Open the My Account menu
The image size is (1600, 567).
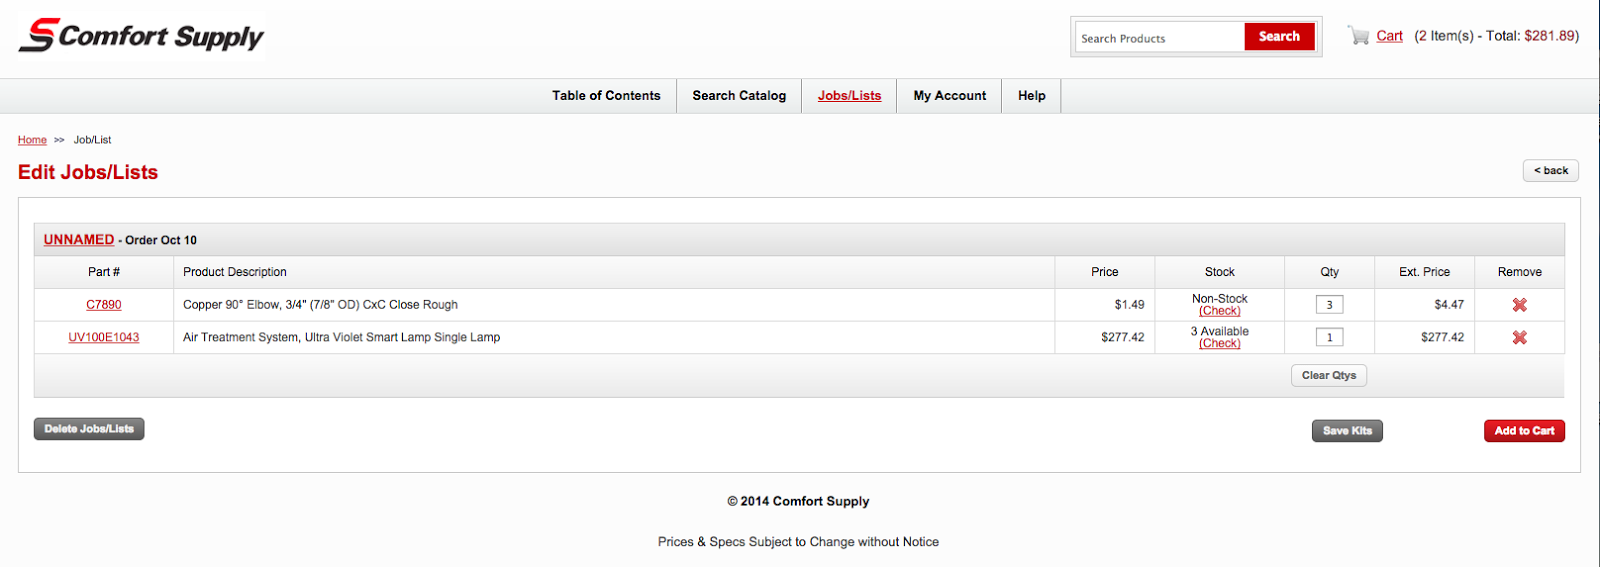(949, 96)
